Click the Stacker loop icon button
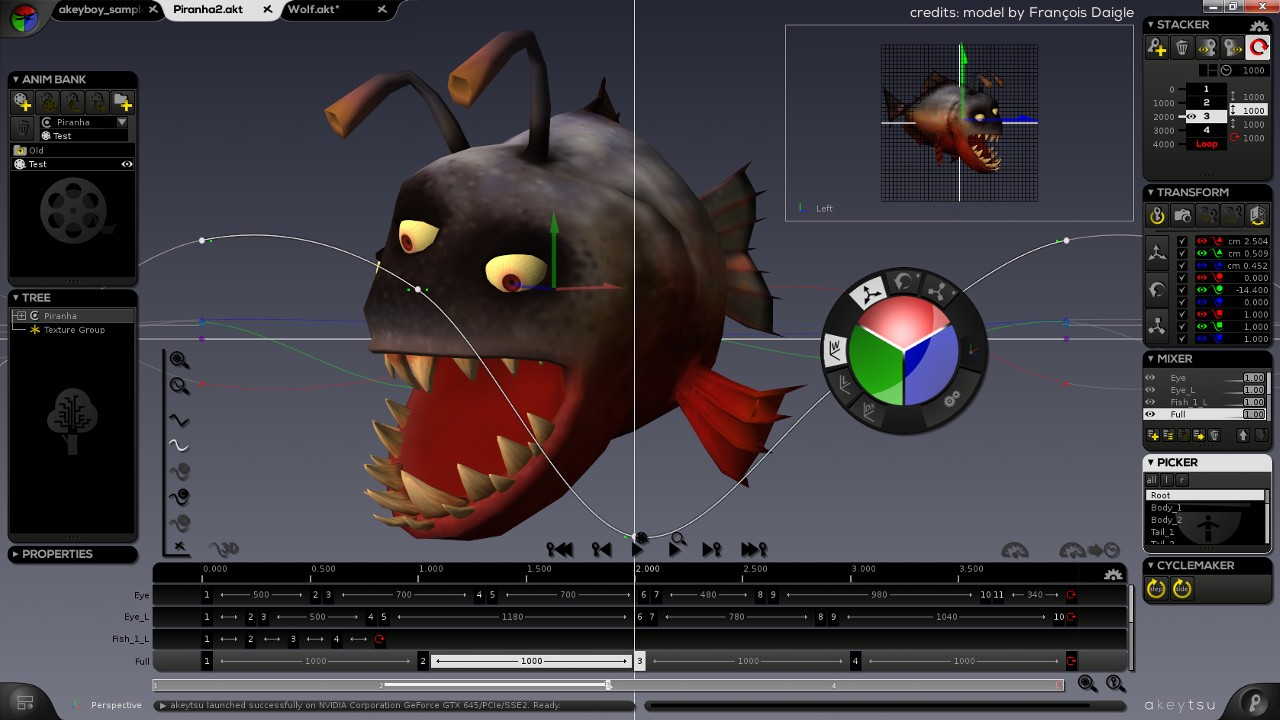 pos(1258,47)
